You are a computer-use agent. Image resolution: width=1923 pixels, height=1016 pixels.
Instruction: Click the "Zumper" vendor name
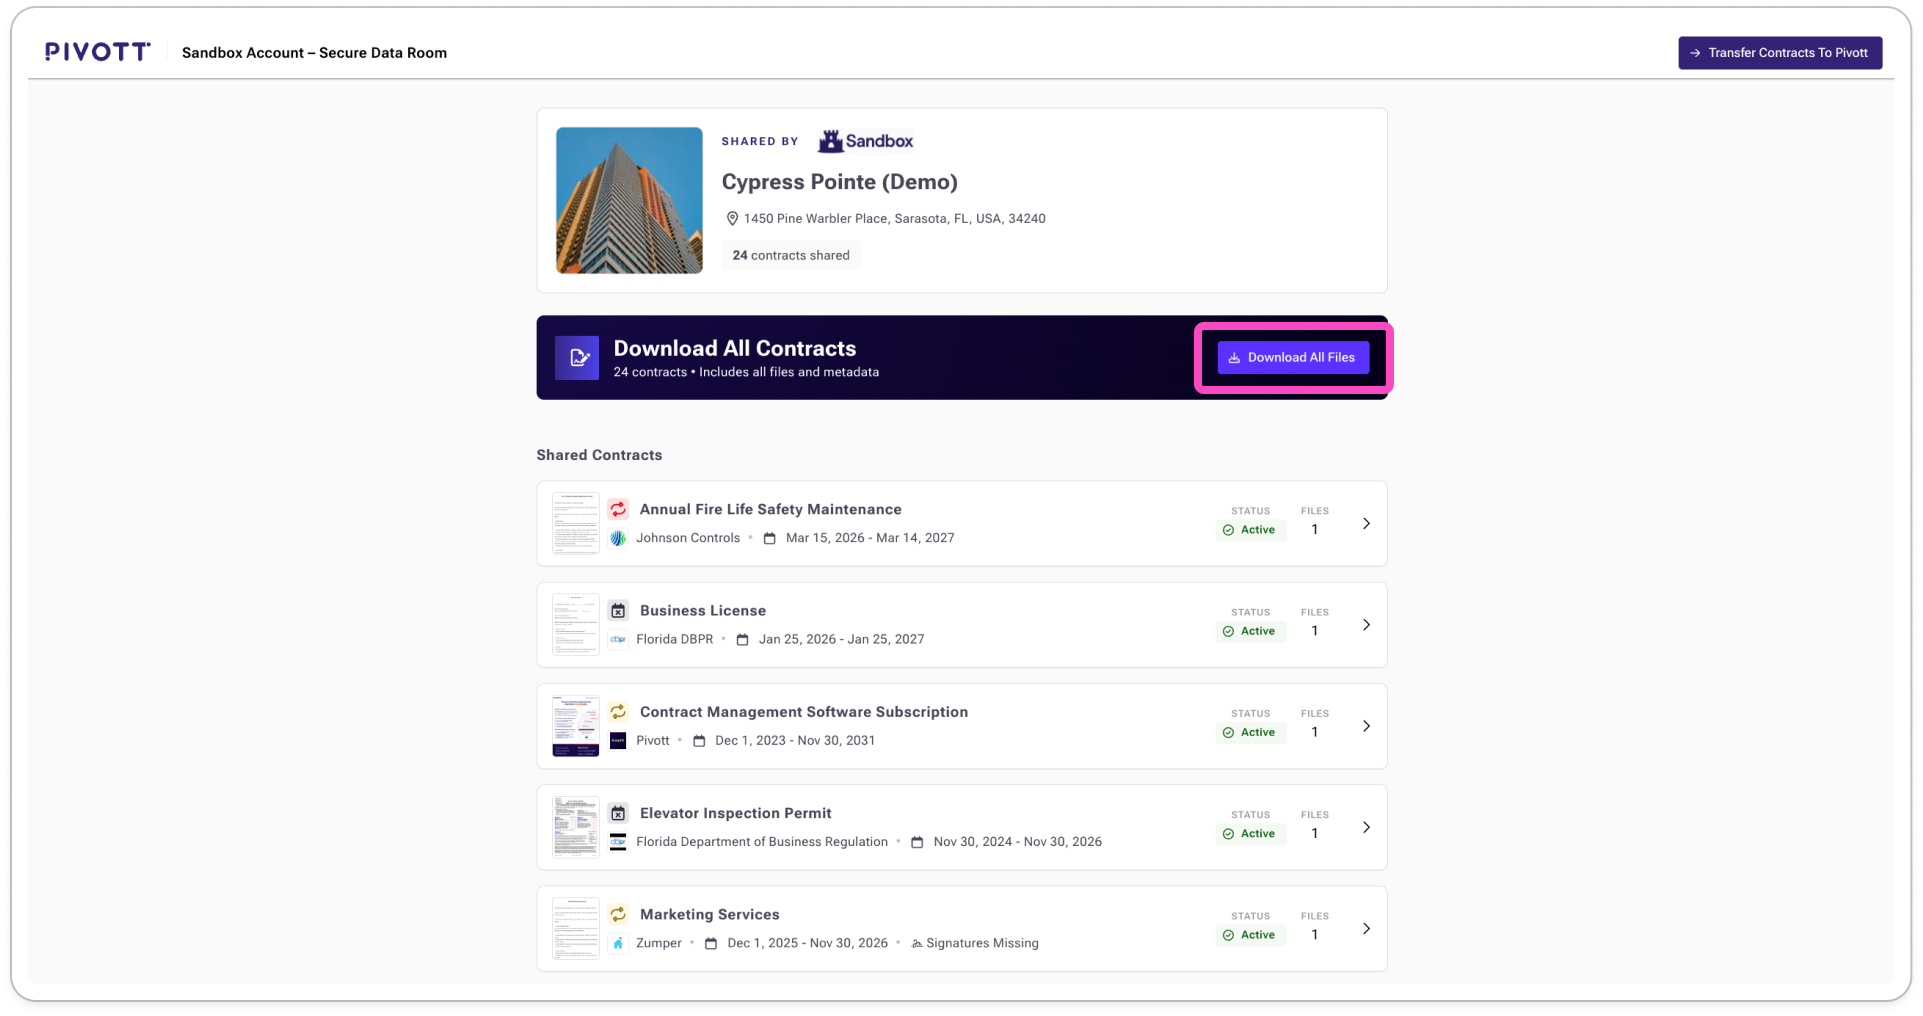coord(659,943)
